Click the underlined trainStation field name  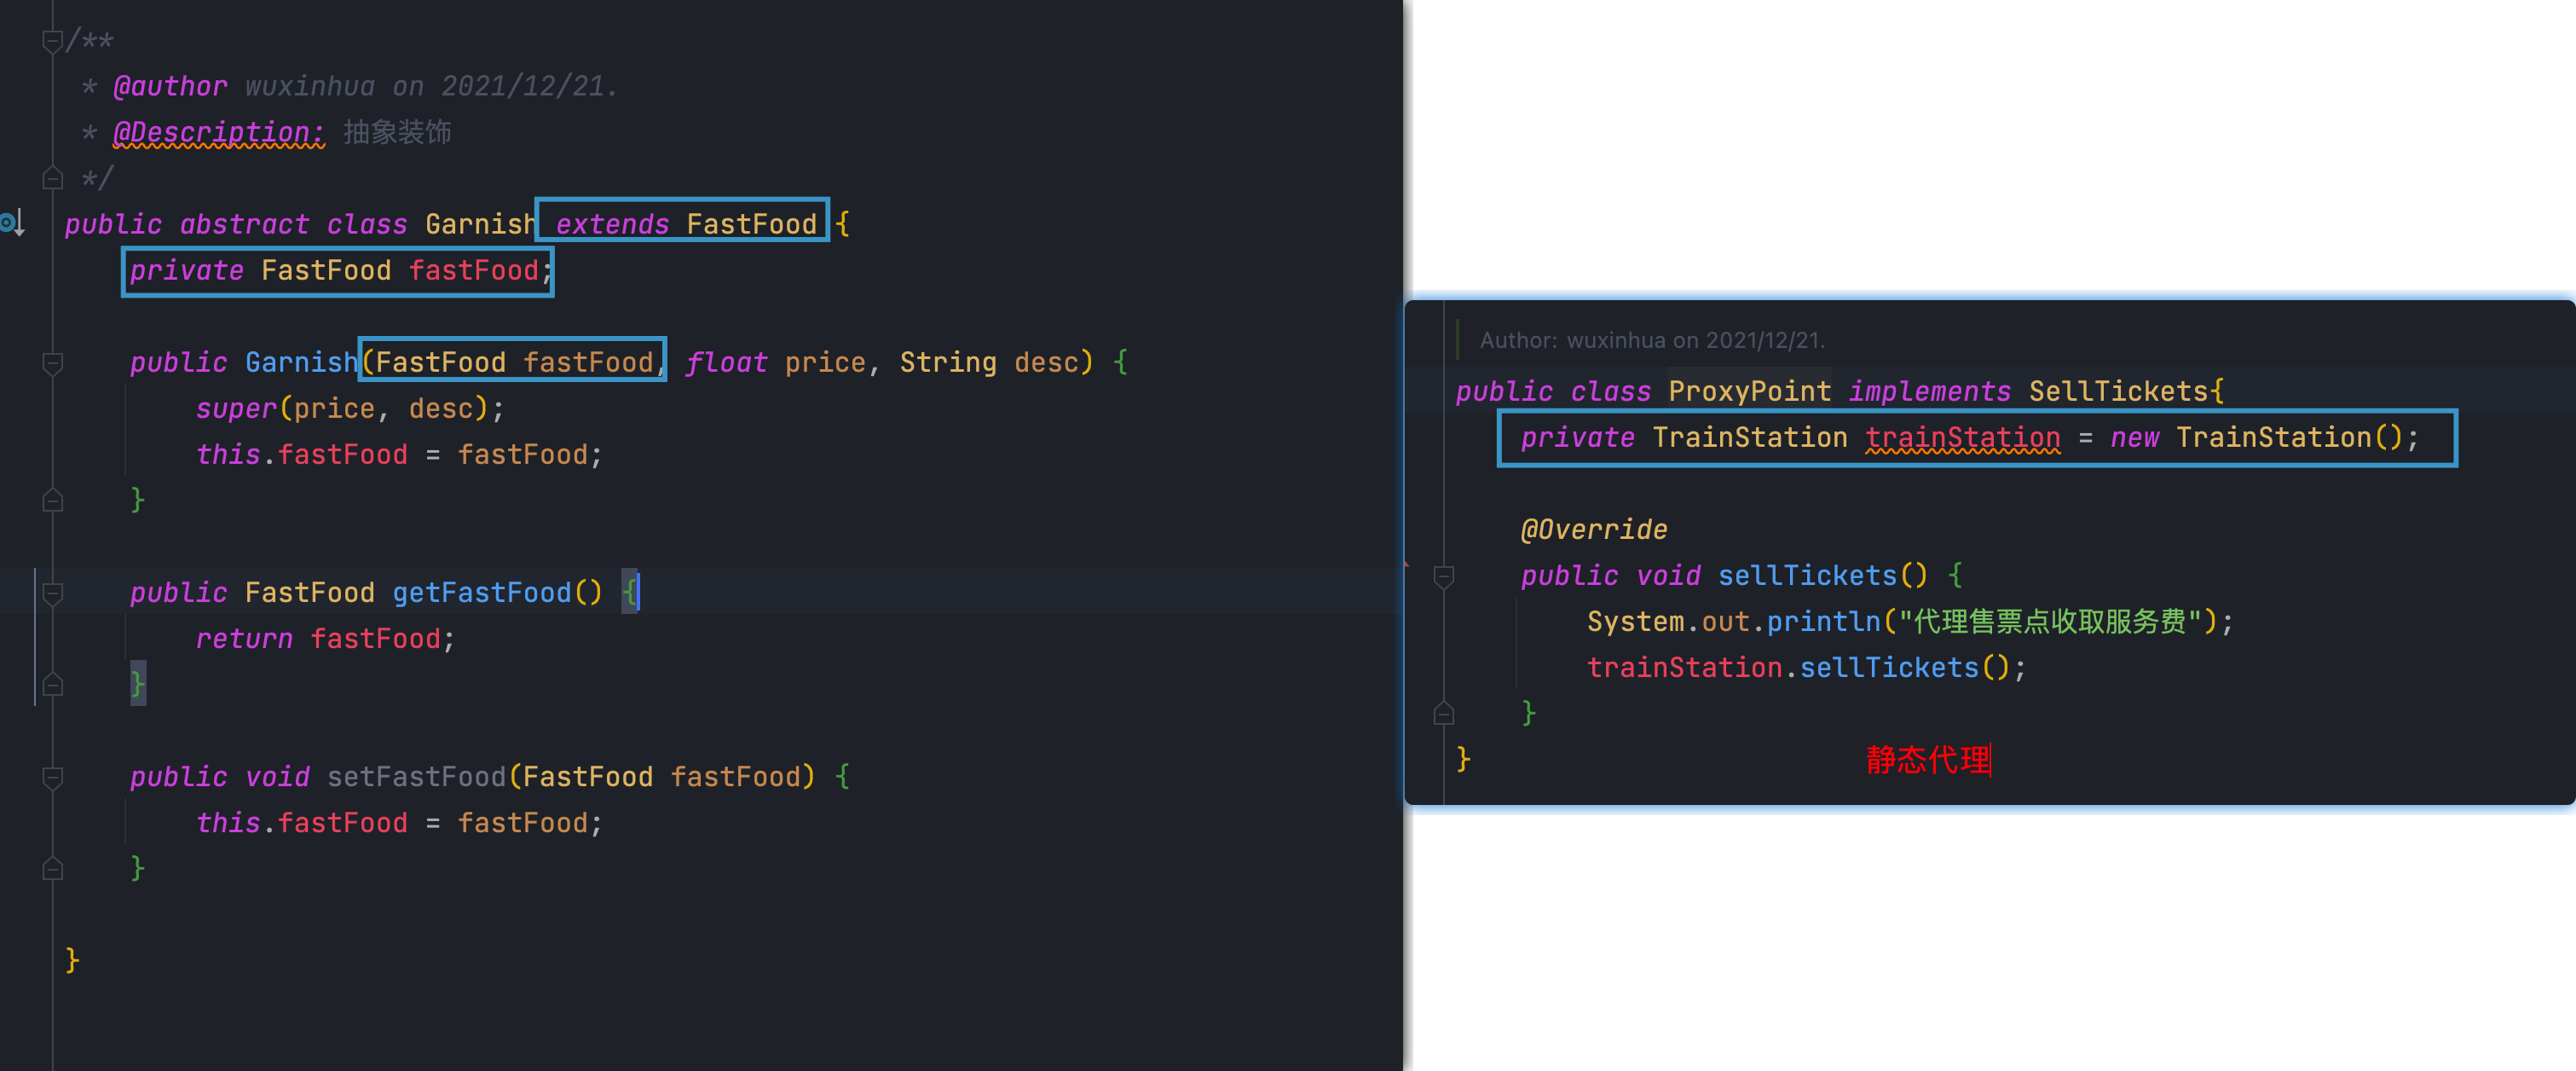1962,438
